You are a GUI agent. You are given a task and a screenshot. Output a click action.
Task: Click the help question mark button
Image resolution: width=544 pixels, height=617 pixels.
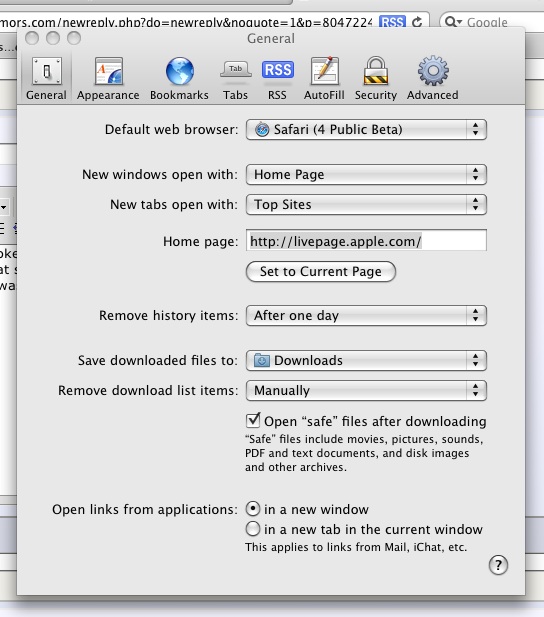click(498, 565)
